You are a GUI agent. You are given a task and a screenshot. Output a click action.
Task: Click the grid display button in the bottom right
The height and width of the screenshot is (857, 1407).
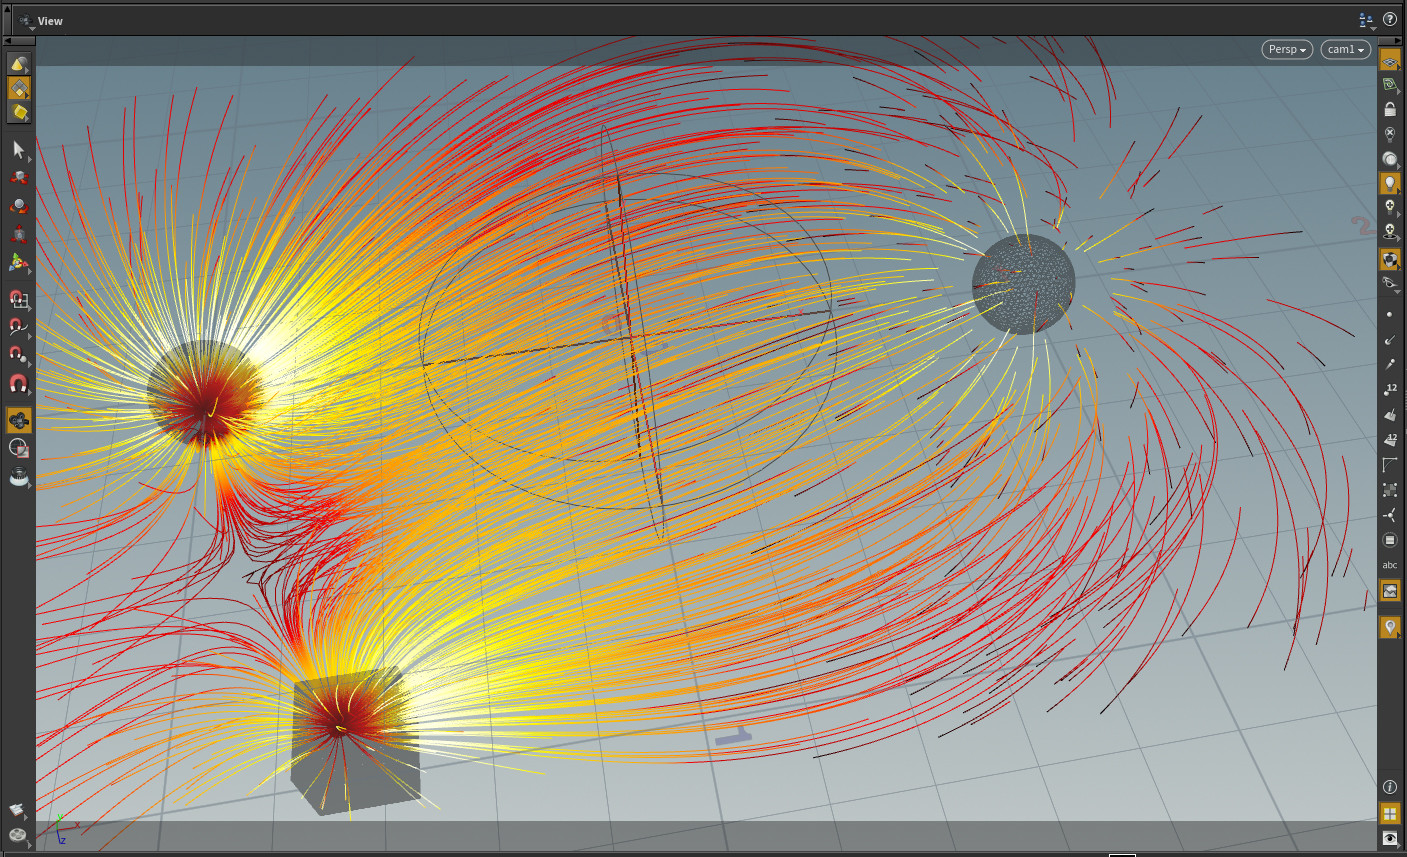pyautogui.click(x=1390, y=812)
